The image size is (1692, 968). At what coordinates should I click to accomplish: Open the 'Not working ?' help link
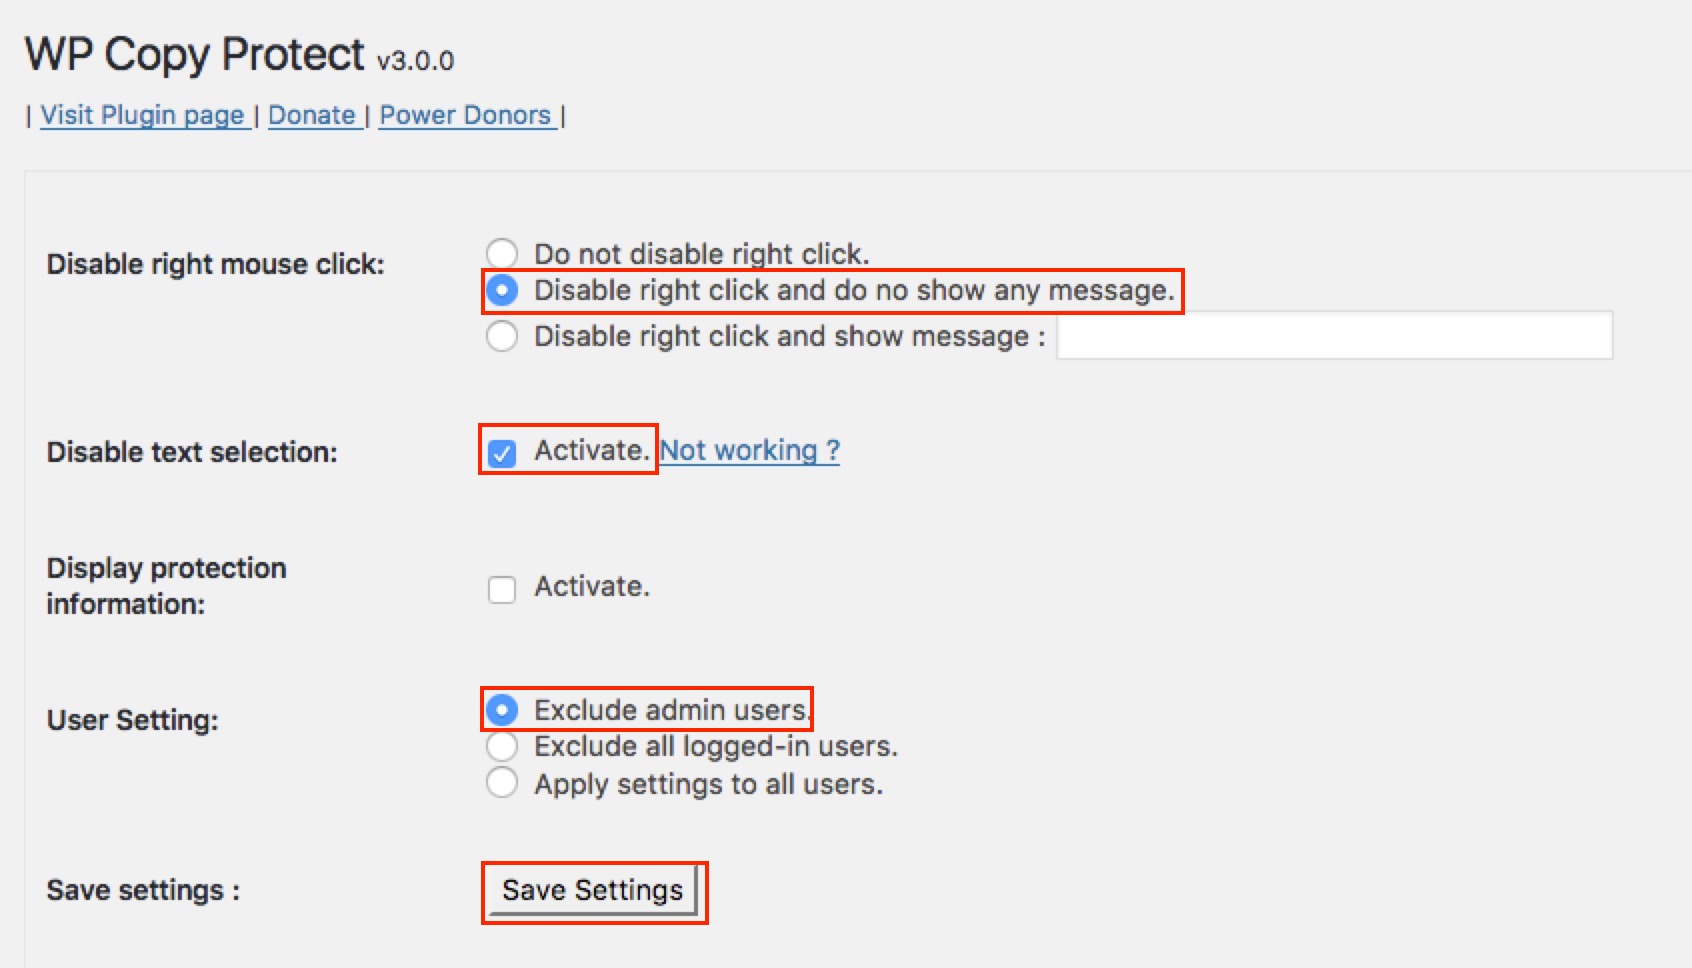coord(750,451)
